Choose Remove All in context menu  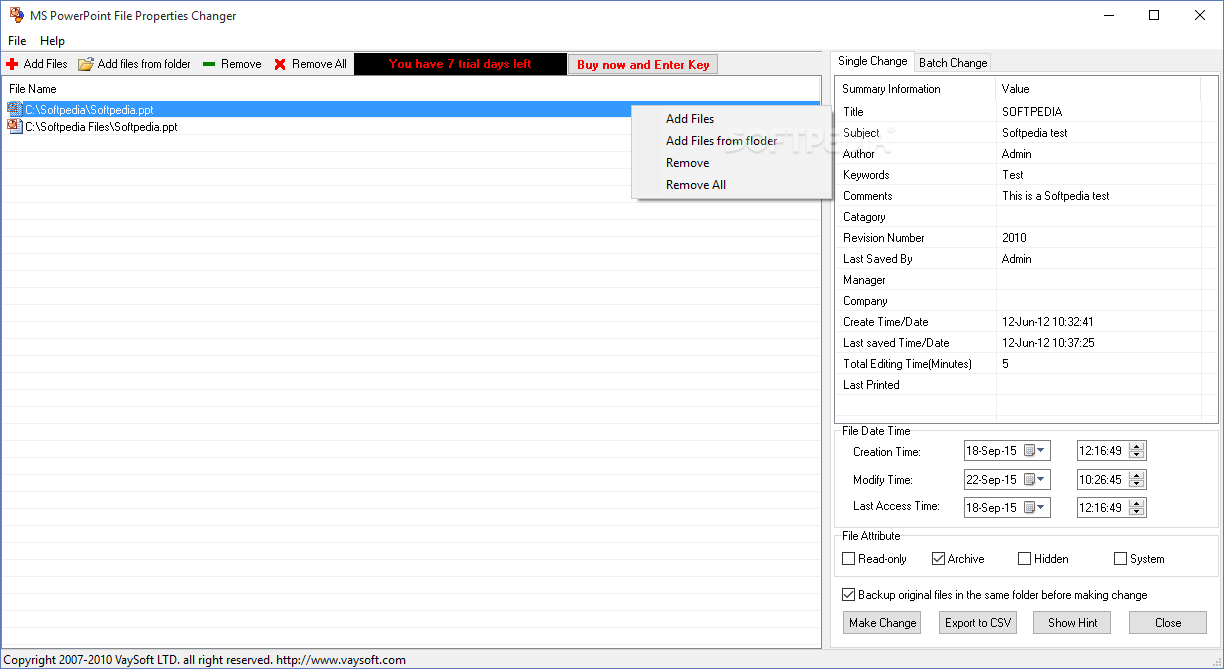[732, 185]
